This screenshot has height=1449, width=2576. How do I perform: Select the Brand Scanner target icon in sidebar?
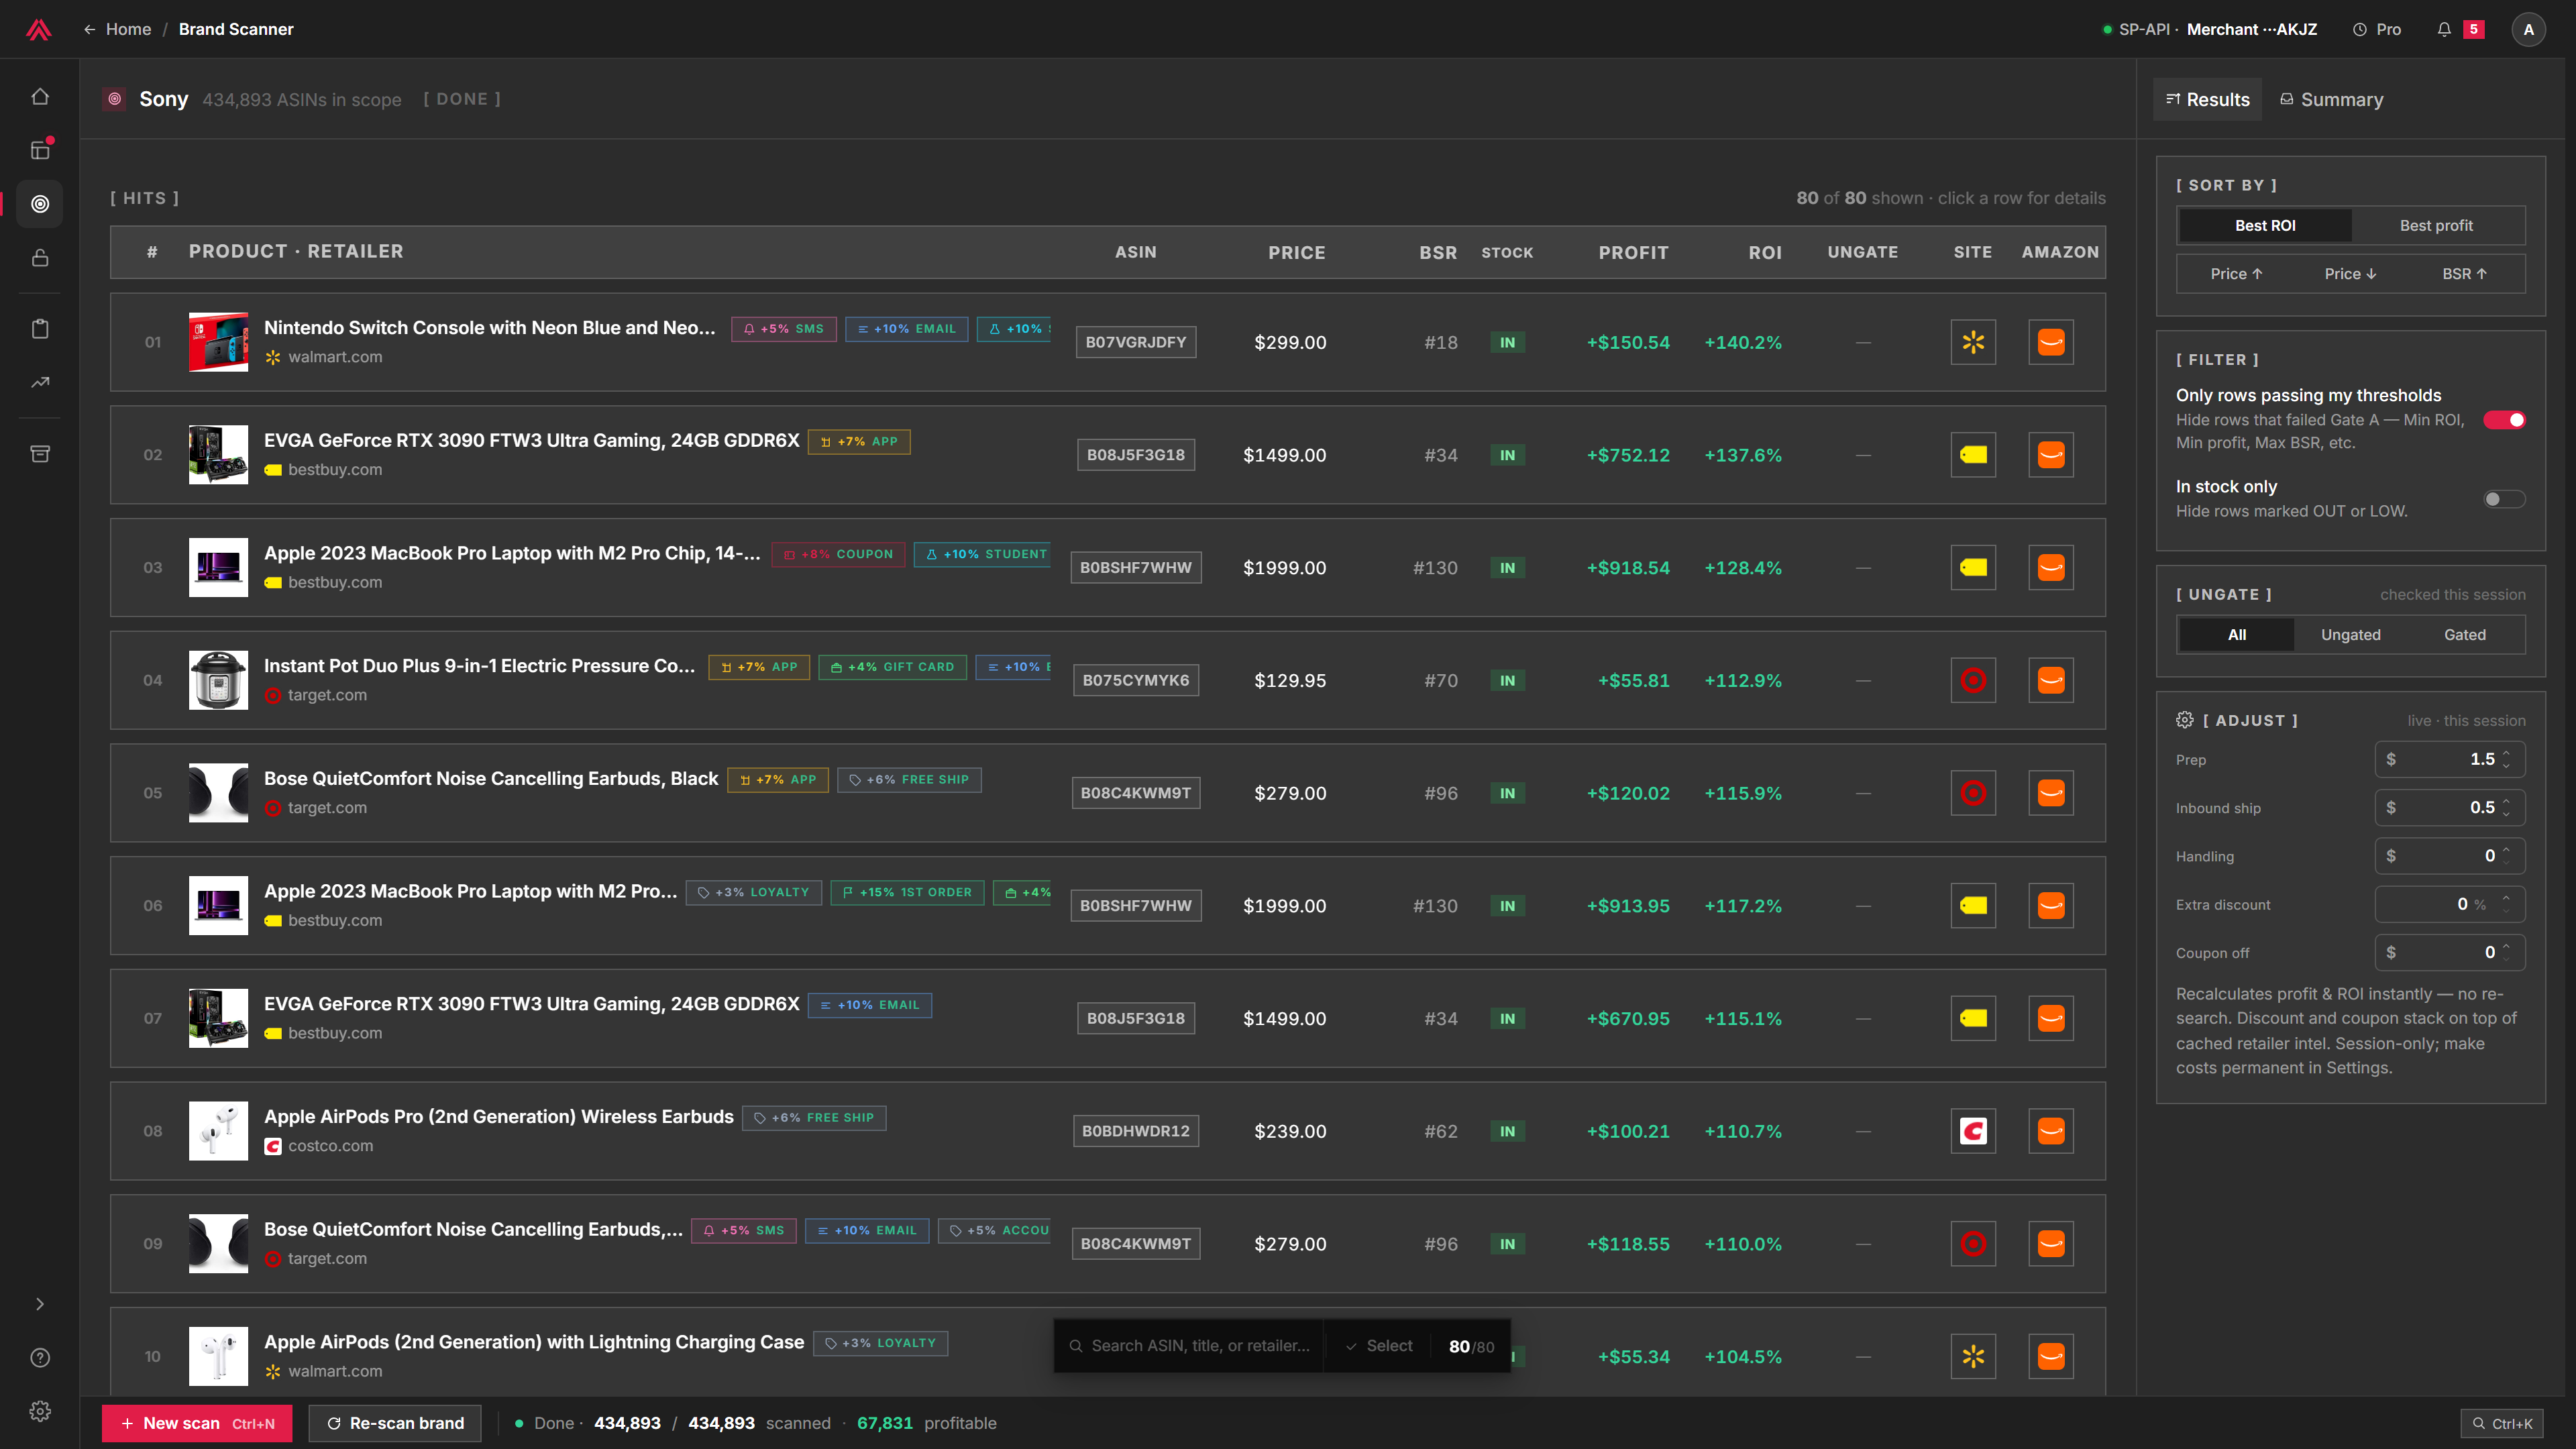tap(40, 204)
